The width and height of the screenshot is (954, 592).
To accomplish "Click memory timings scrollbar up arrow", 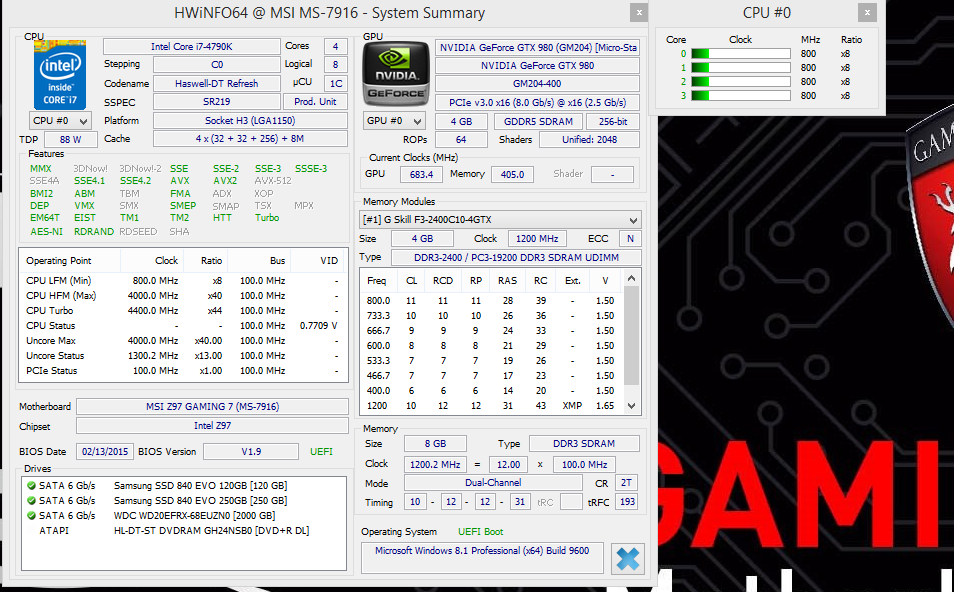I will point(632,279).
